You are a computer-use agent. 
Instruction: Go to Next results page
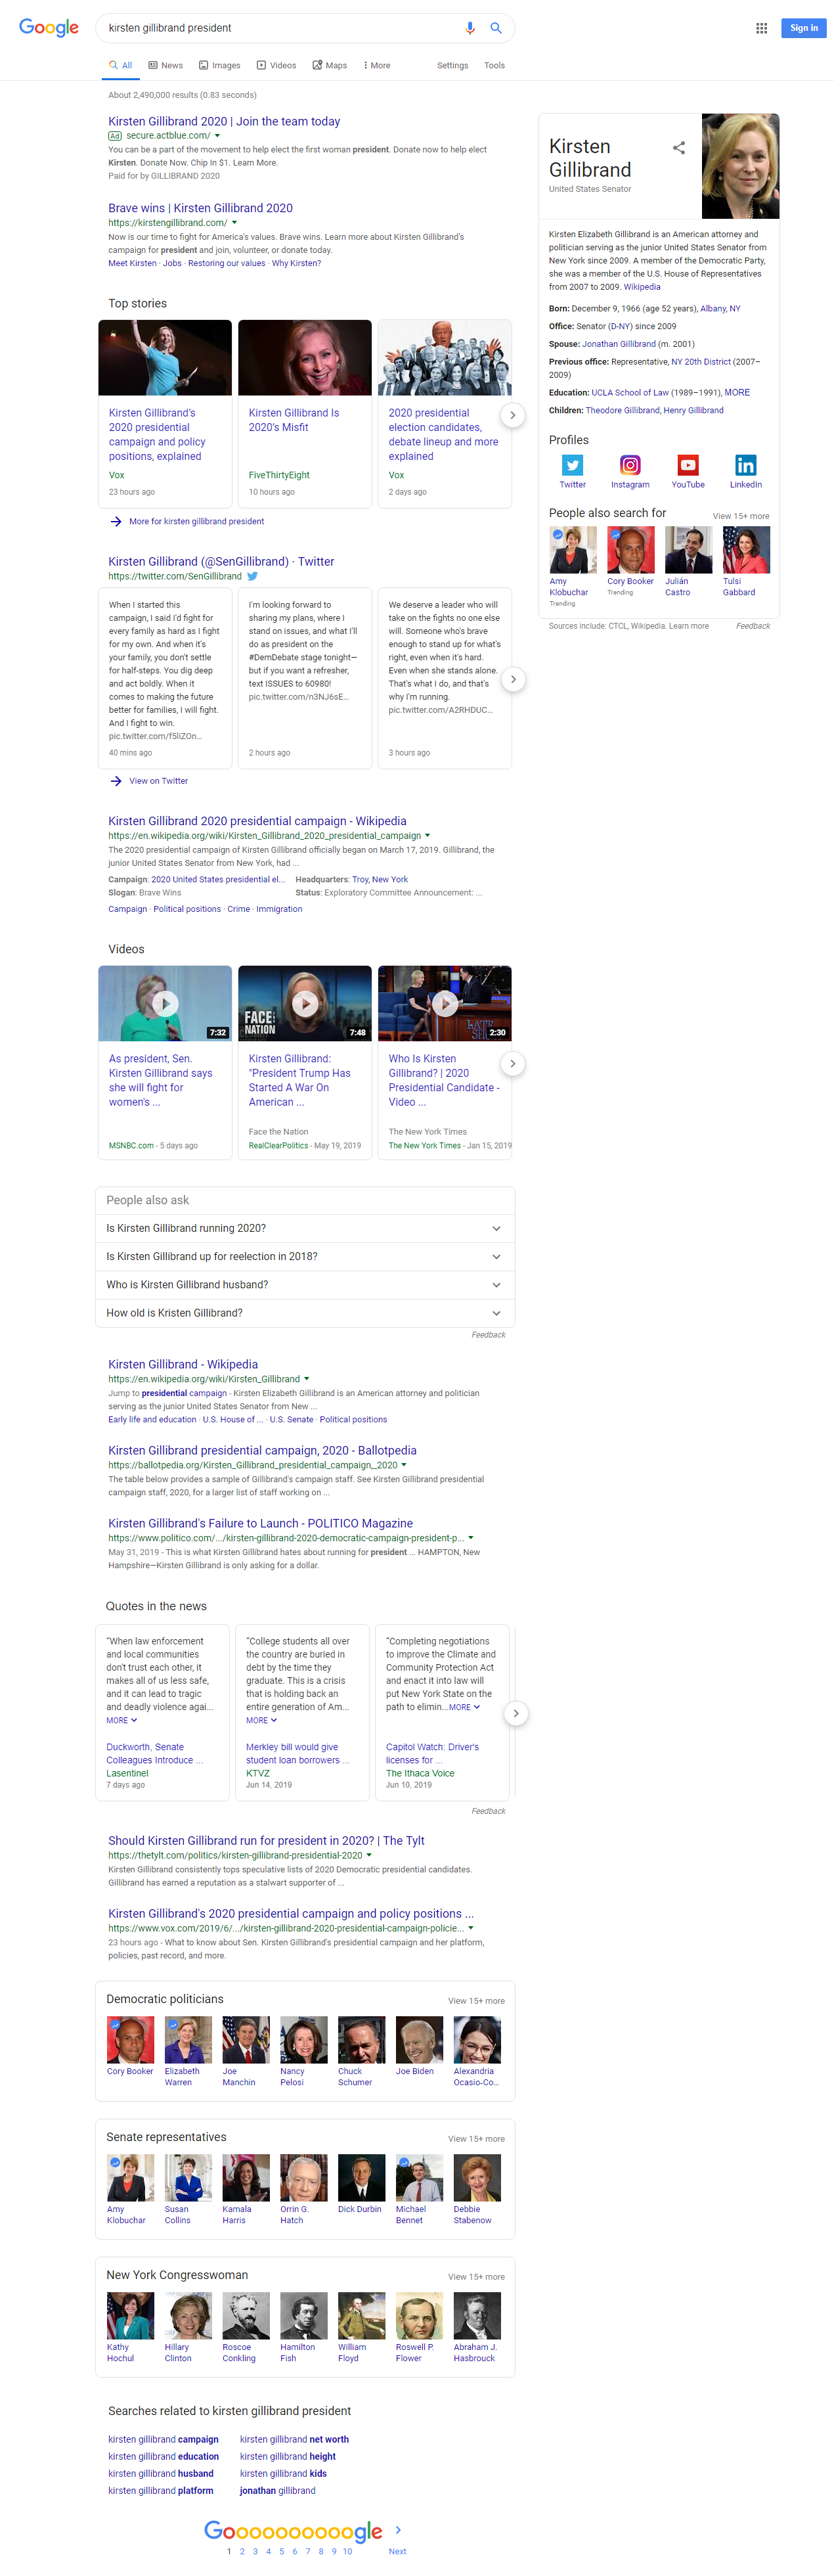[x=397, y=2551]
